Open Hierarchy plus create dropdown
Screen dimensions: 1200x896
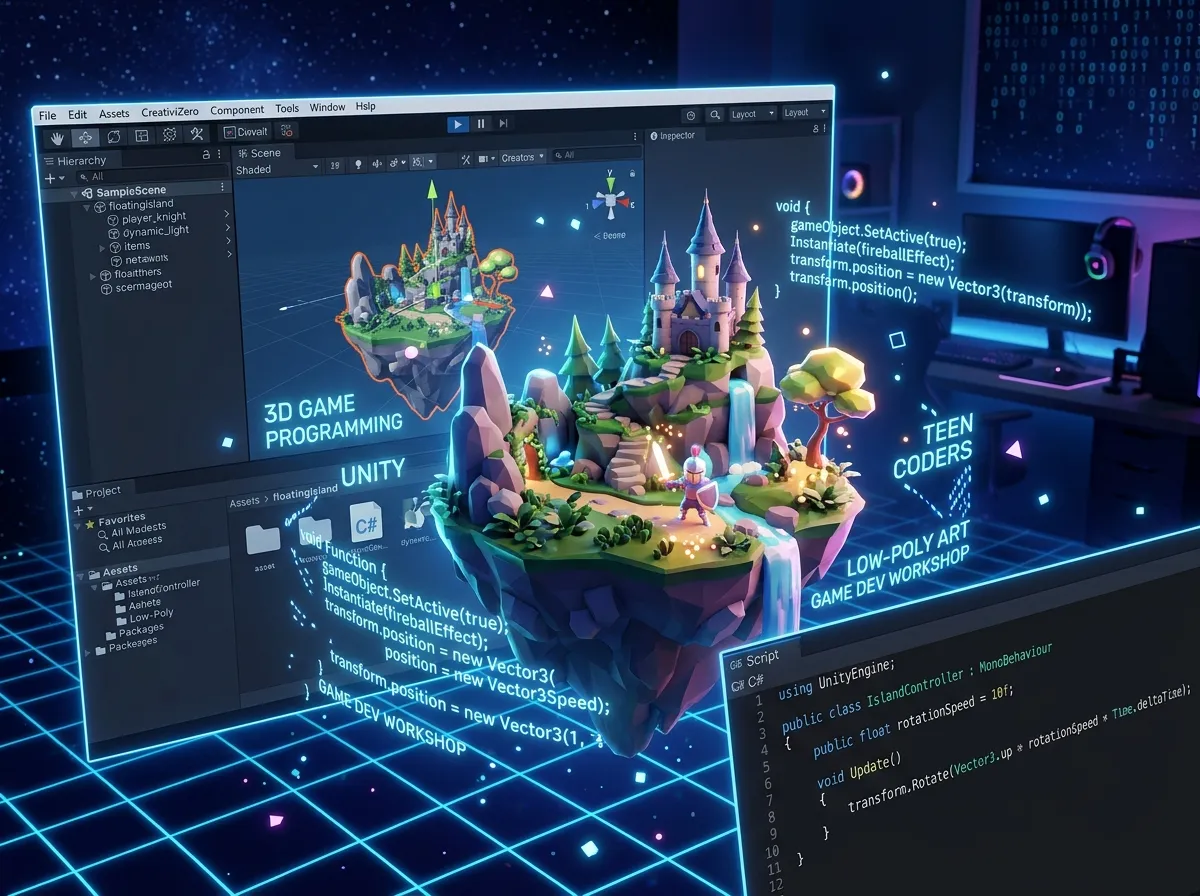(55, 178)
